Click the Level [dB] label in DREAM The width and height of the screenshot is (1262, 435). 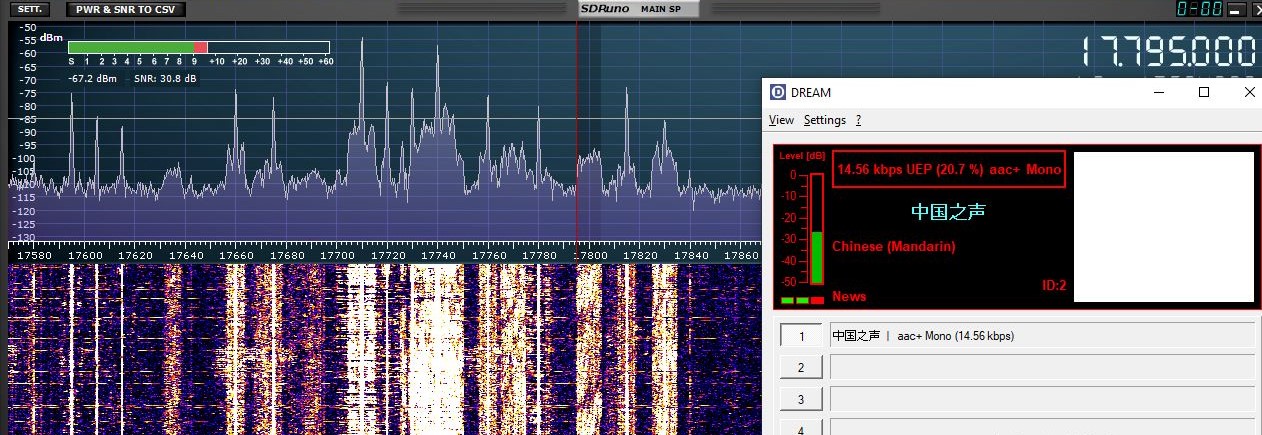click(x=802, y=156)
